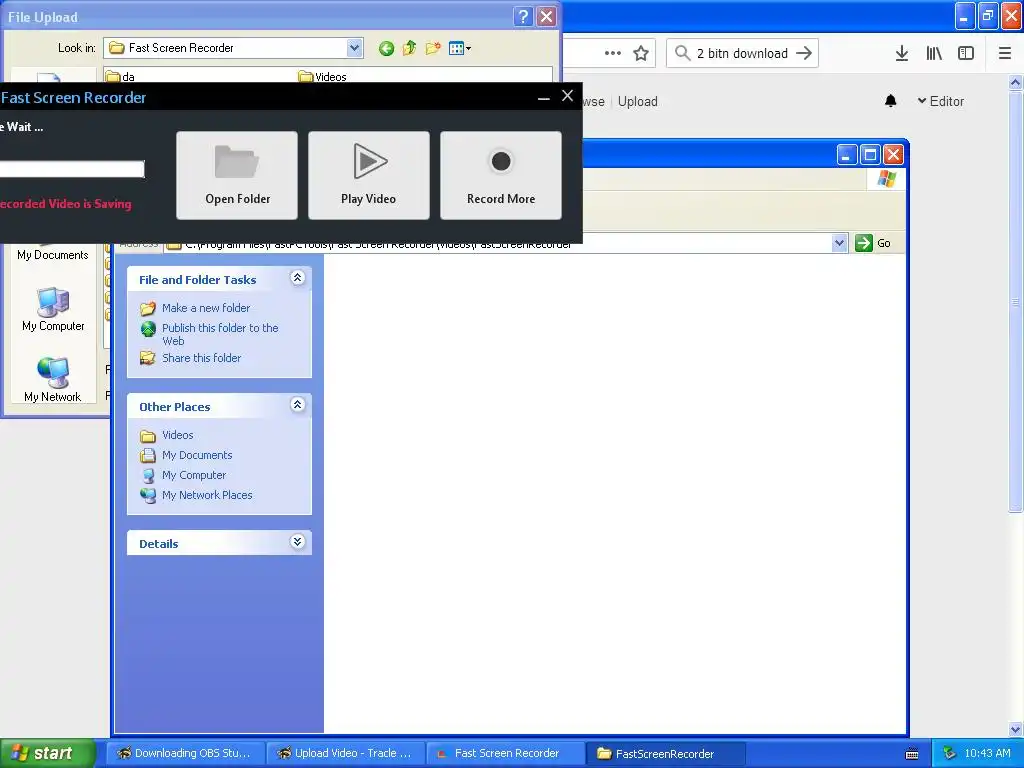Go back in File Upload dialog
The width and height of the screenshot is (1024, 768).
(386, 48)
